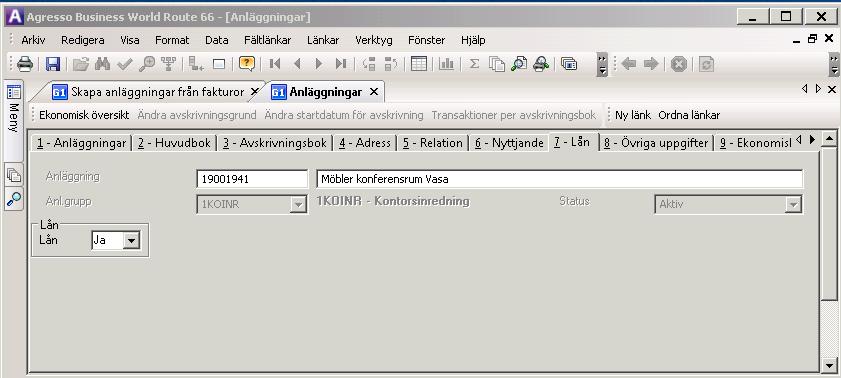Open the Data menu

(217, 40)
